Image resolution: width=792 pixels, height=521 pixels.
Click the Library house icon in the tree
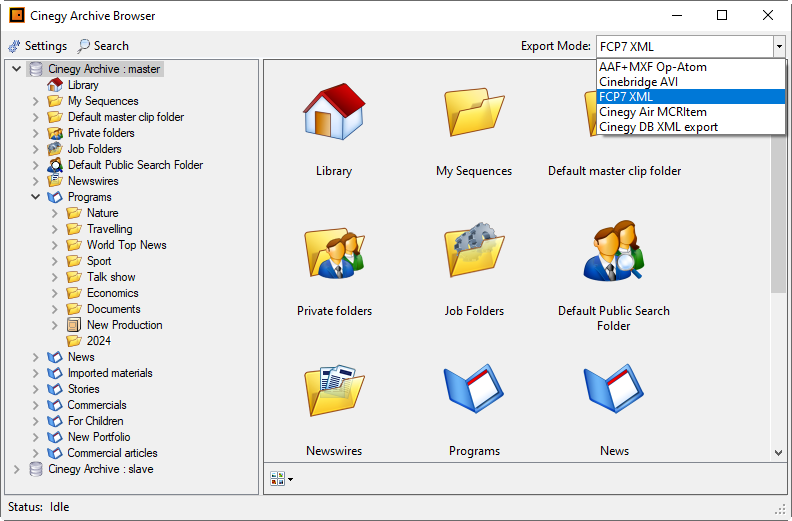pos(55,85)
